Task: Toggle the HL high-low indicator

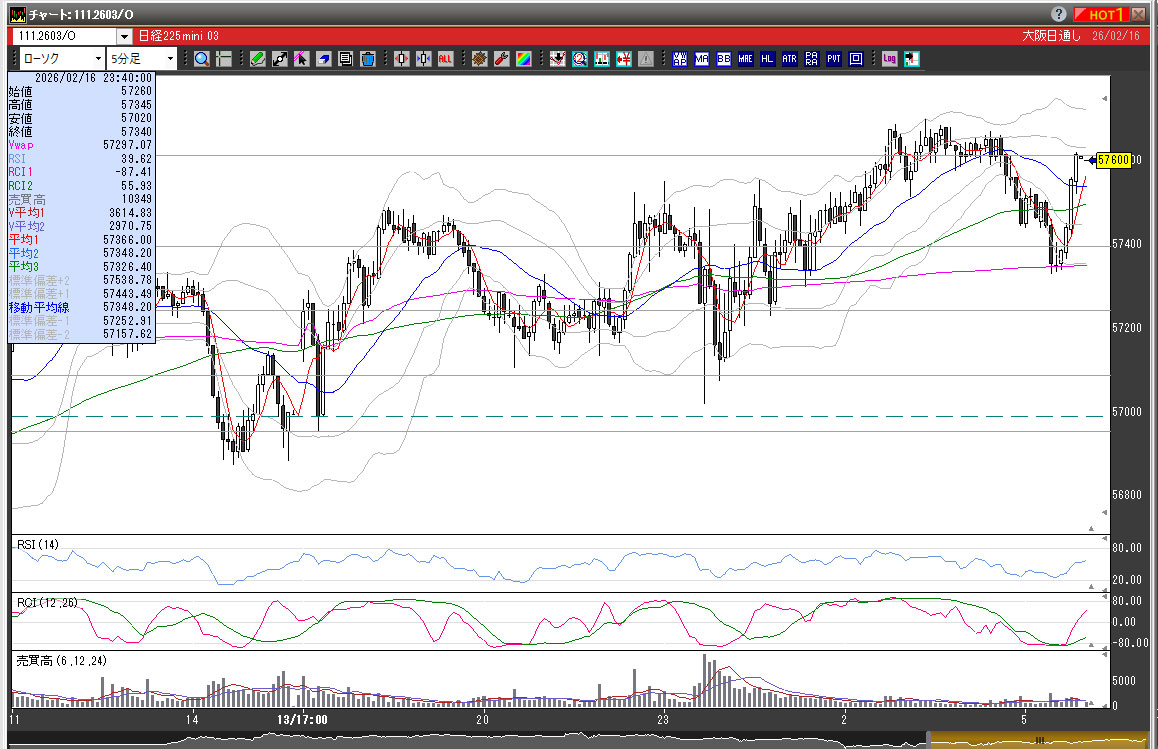Action: pyautogui.click(x=767, y=59)
